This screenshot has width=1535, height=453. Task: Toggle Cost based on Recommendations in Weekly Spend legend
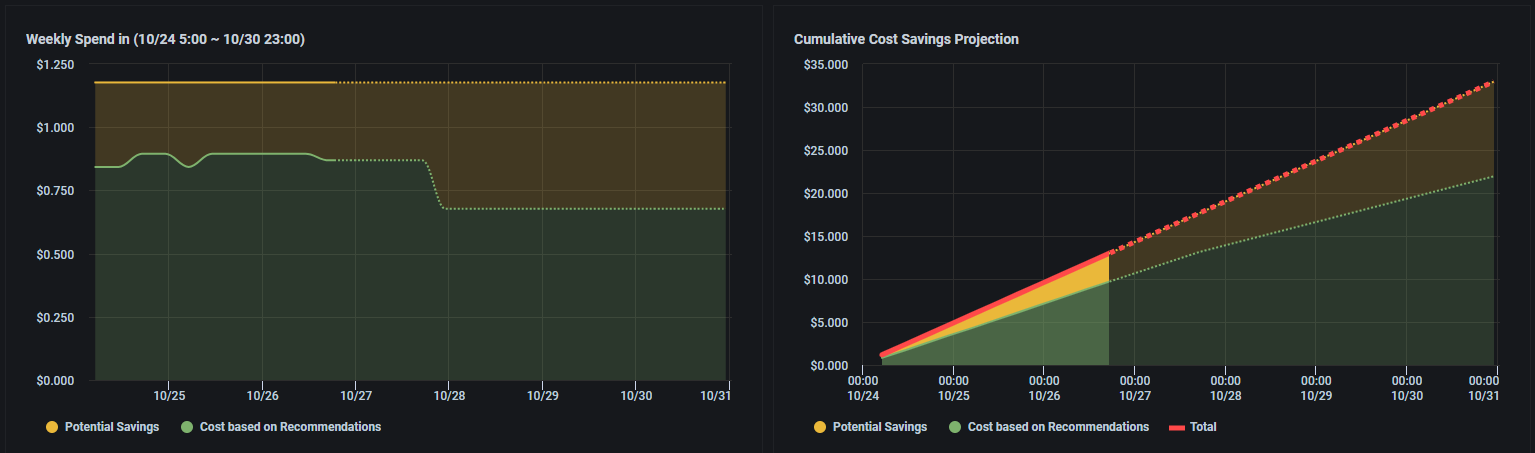[x=290, y=427]
